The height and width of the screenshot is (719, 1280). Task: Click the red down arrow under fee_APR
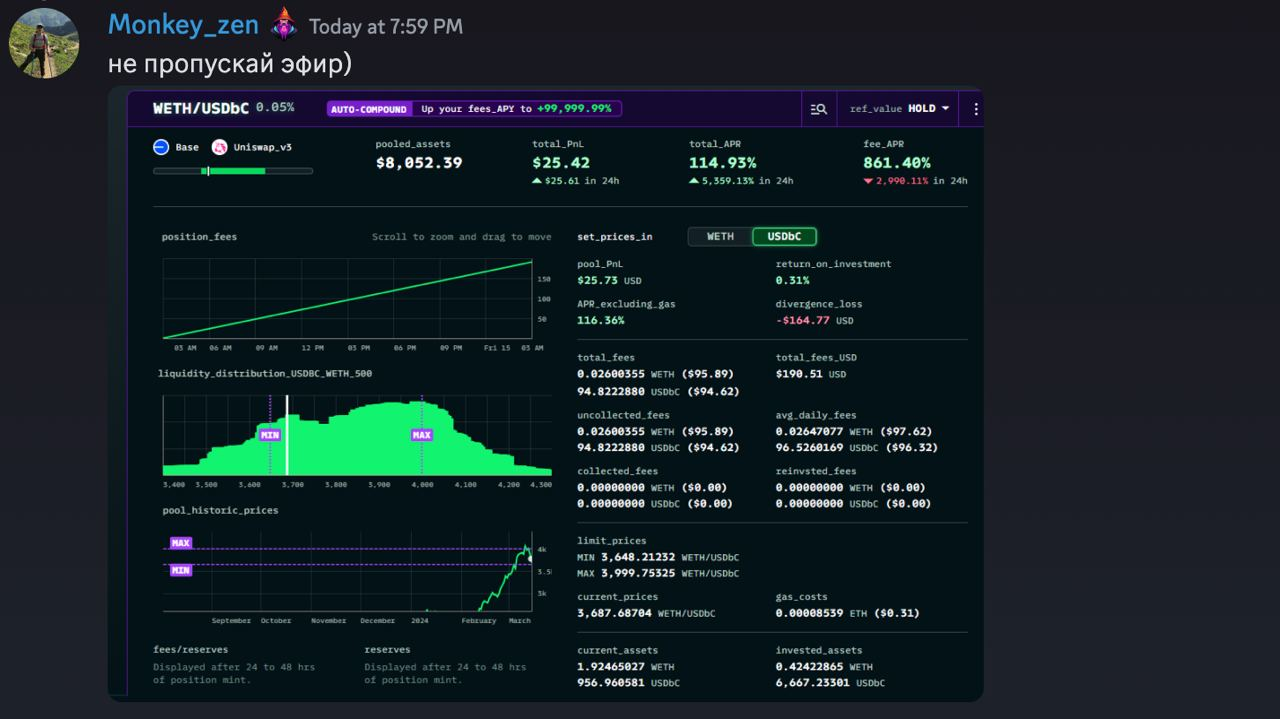(x=868, y=182)
